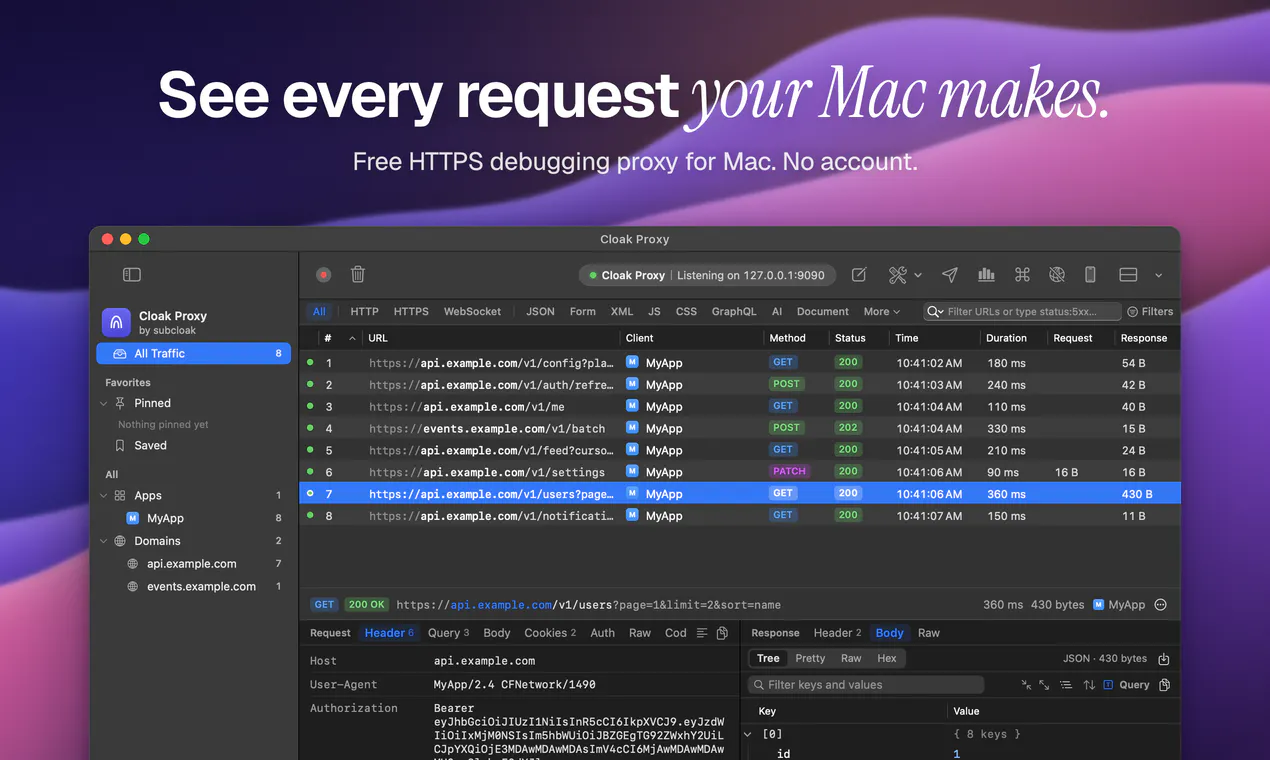Viewport: 1270px width, 760px height.
Task: Click the sort arrows icon in response toolbar
Action: [1089, 685]
